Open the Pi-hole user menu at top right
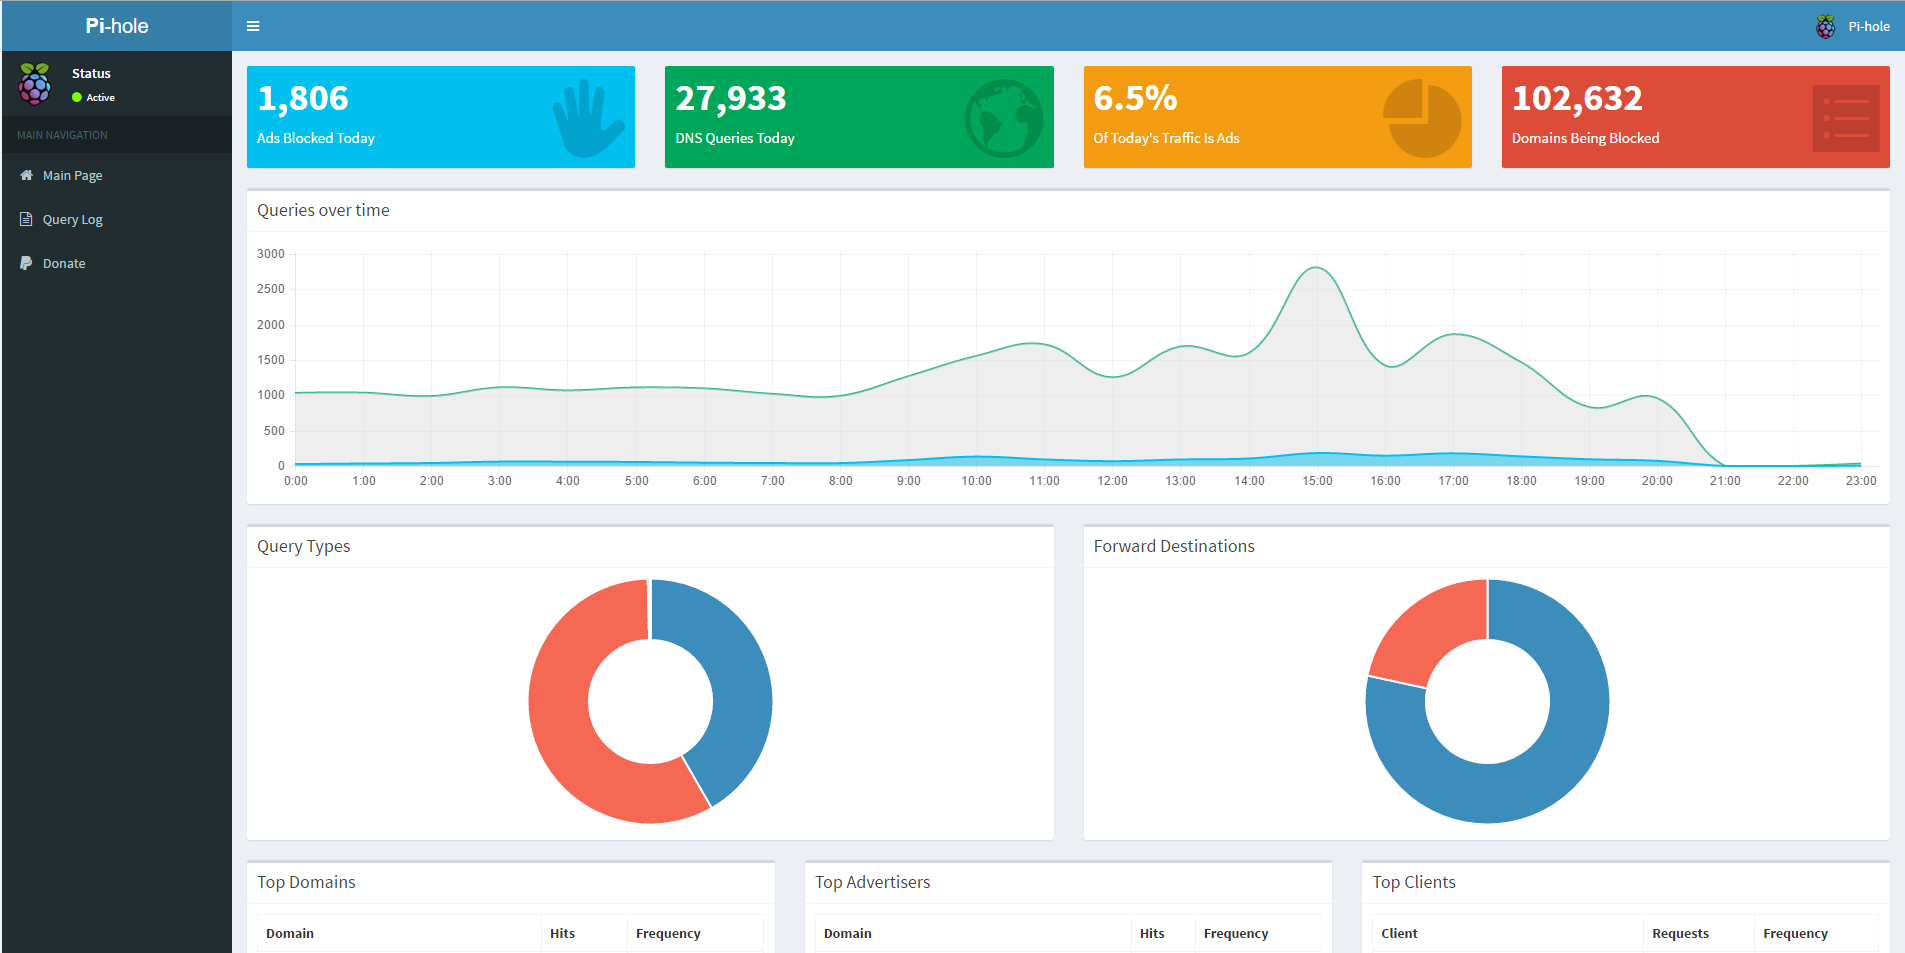This screenshot has width=1905, height=953. (1853, 27)
